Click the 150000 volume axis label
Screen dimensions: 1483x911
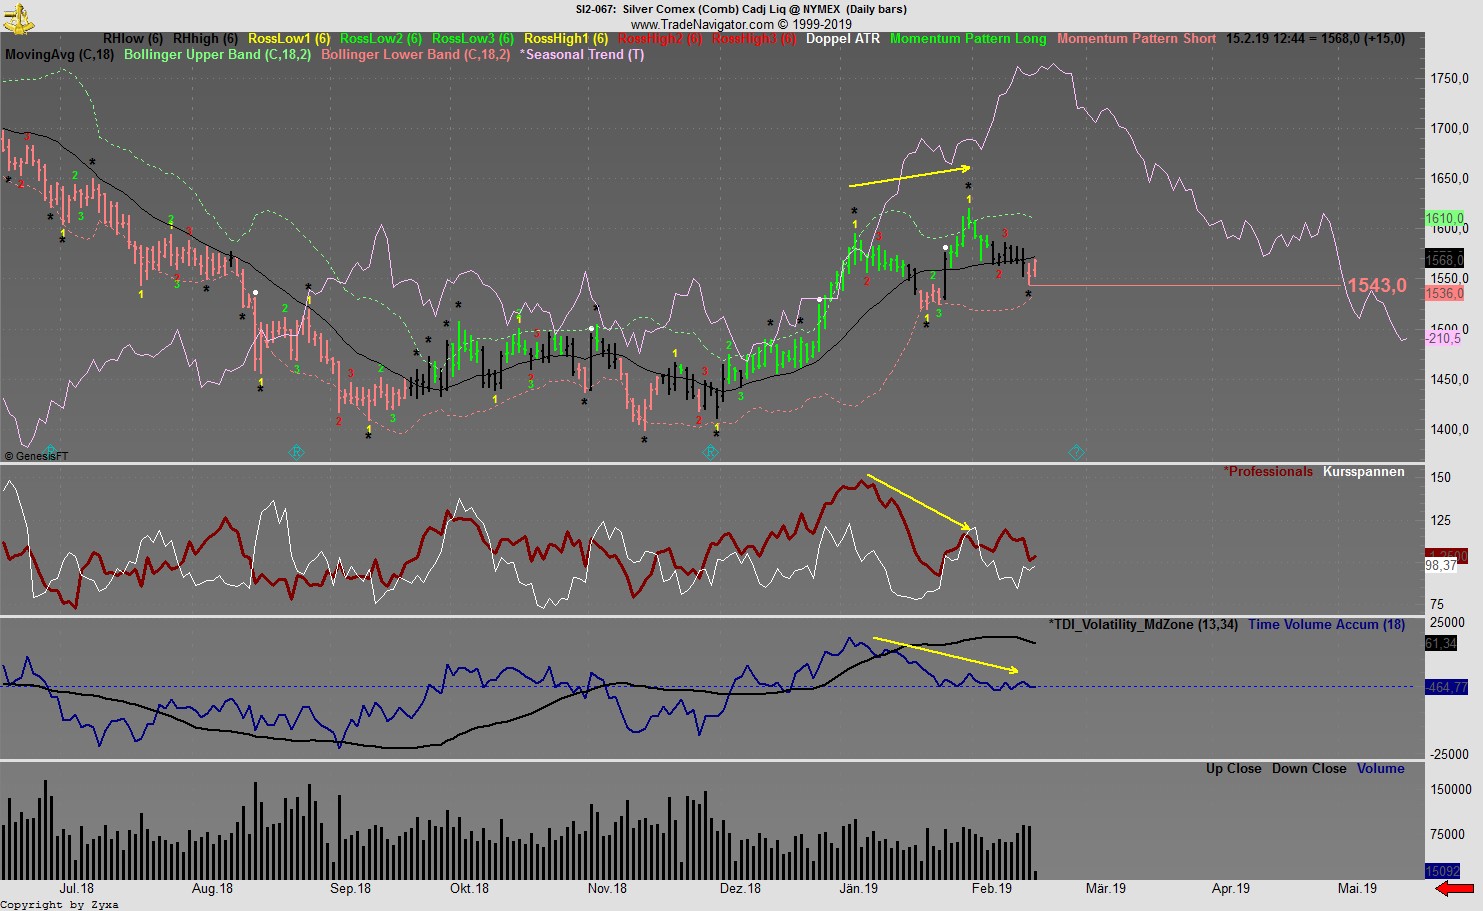pyautogui.click(x=1451, y=790)
